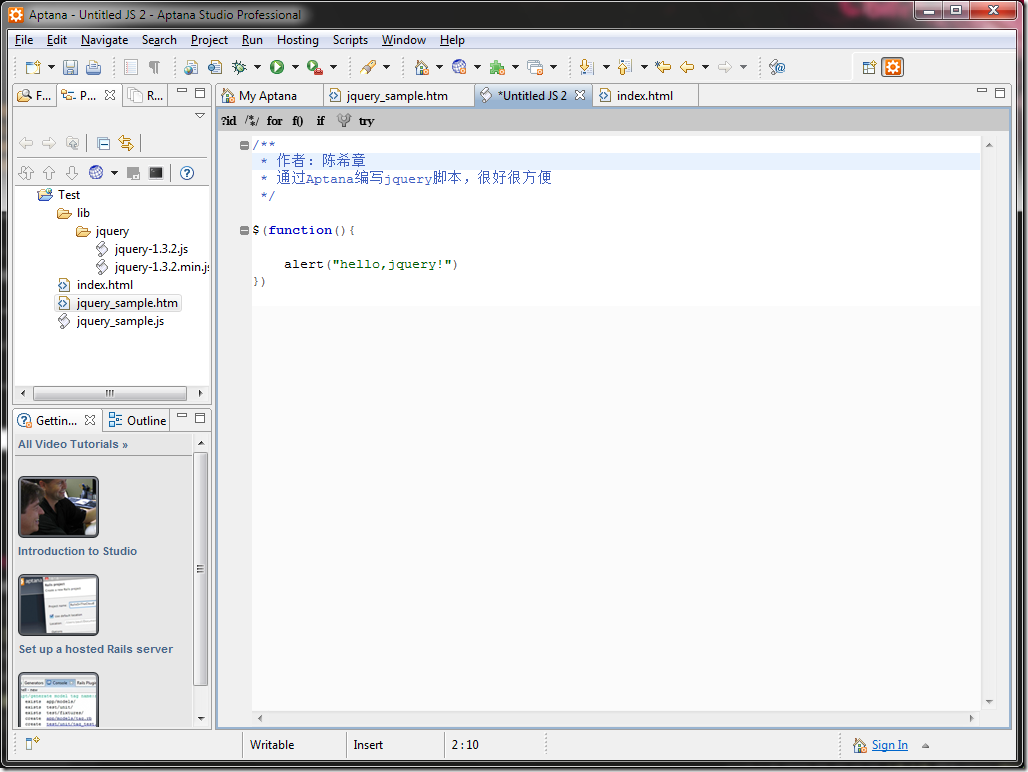Viewport: 1028px width, 772px height.
Task: Open the New file dropdown arrow
Action: coord(51,67)
